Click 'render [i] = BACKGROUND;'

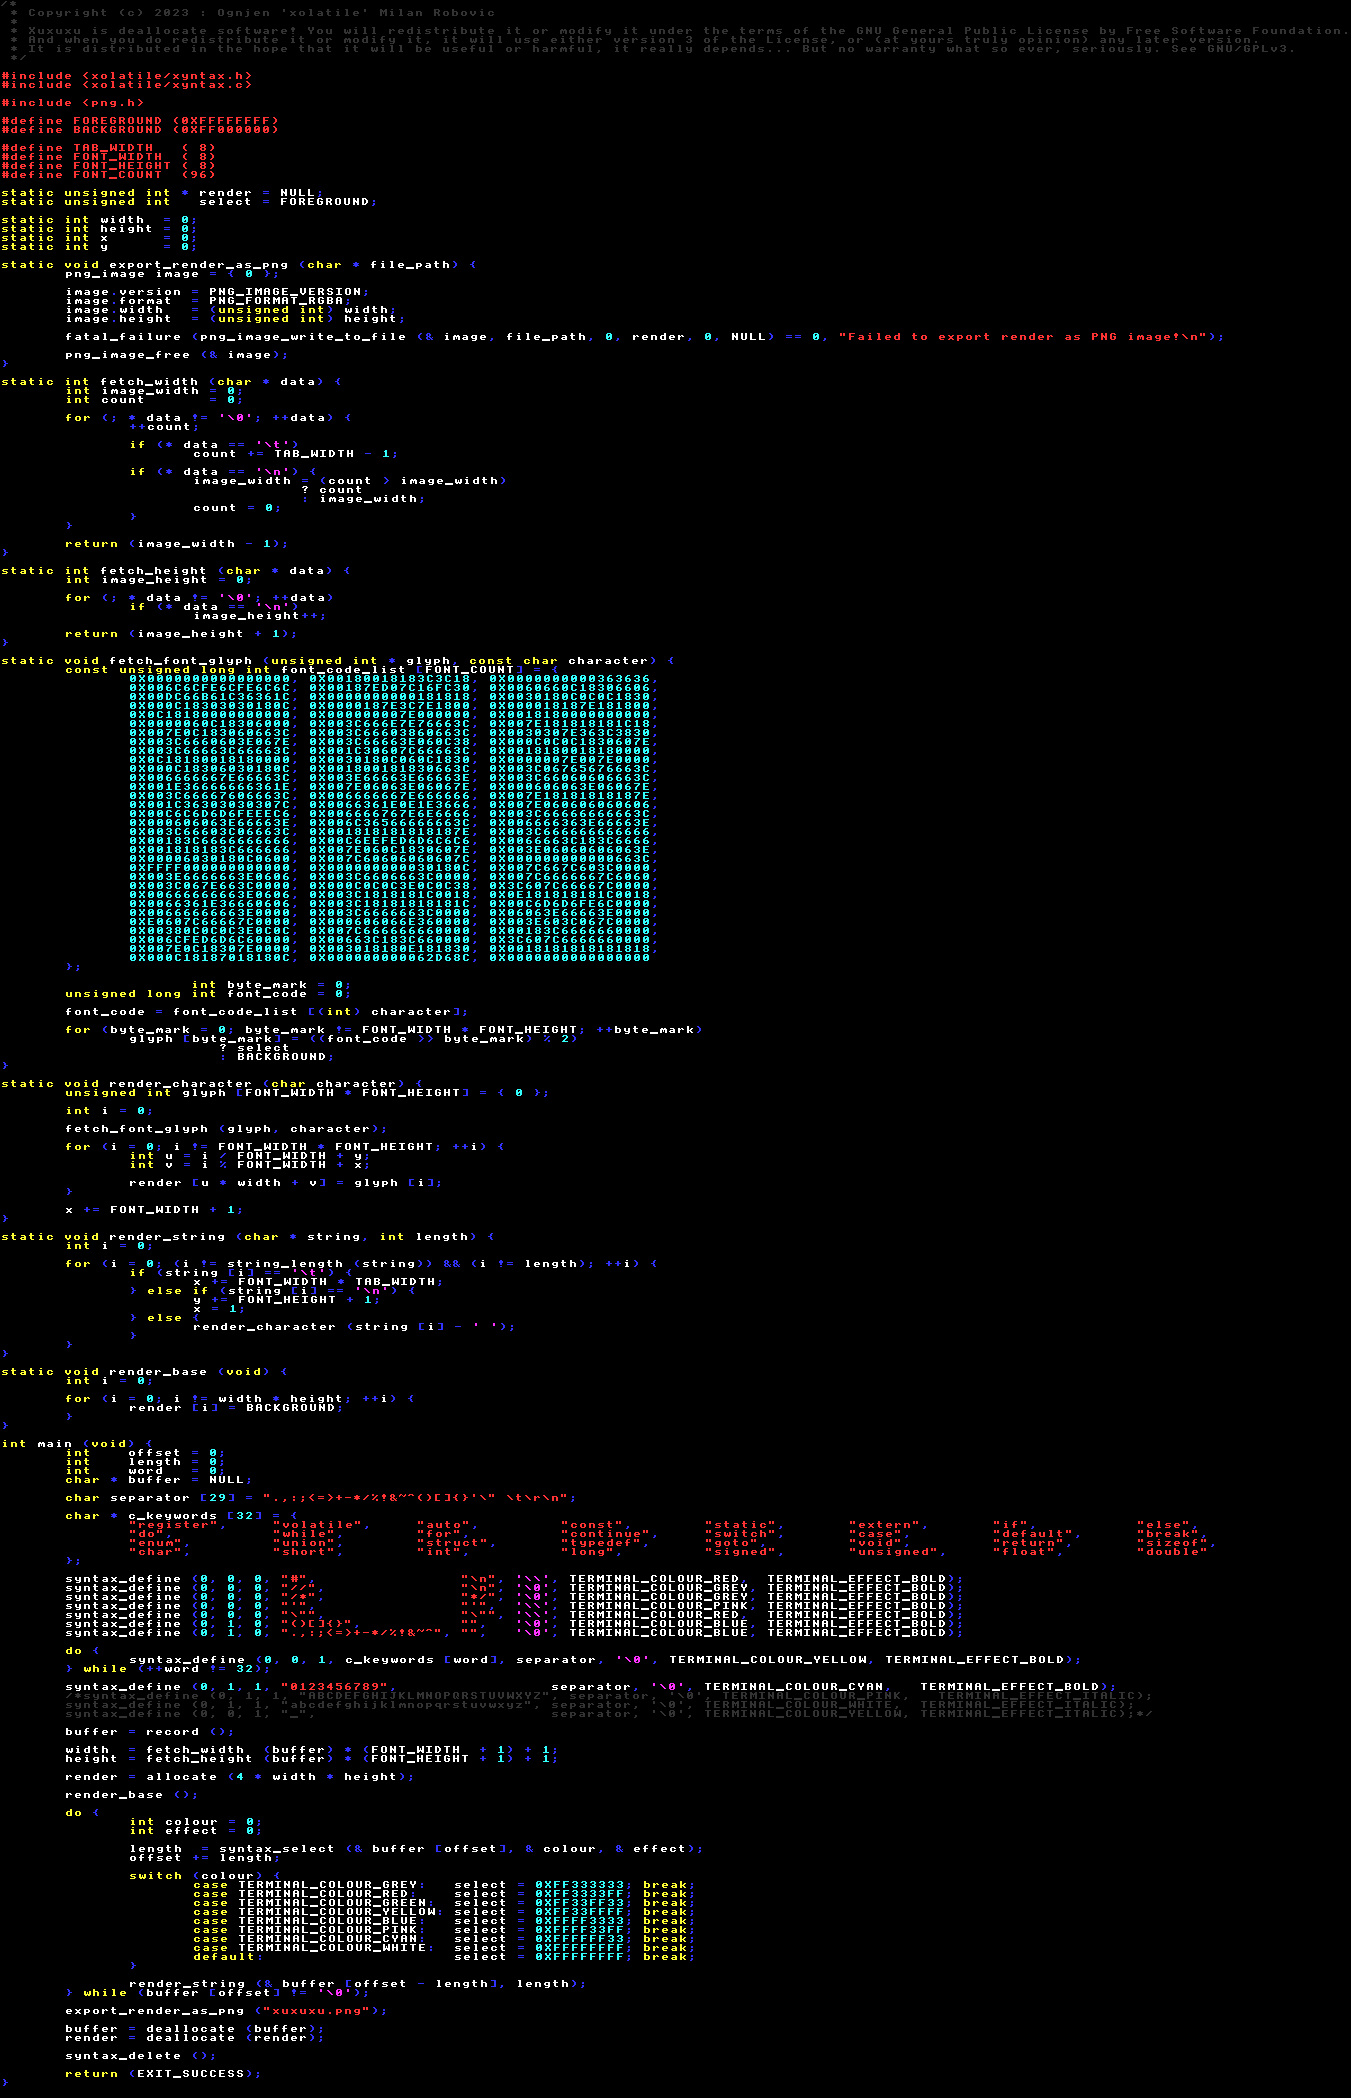[235, 1408]
